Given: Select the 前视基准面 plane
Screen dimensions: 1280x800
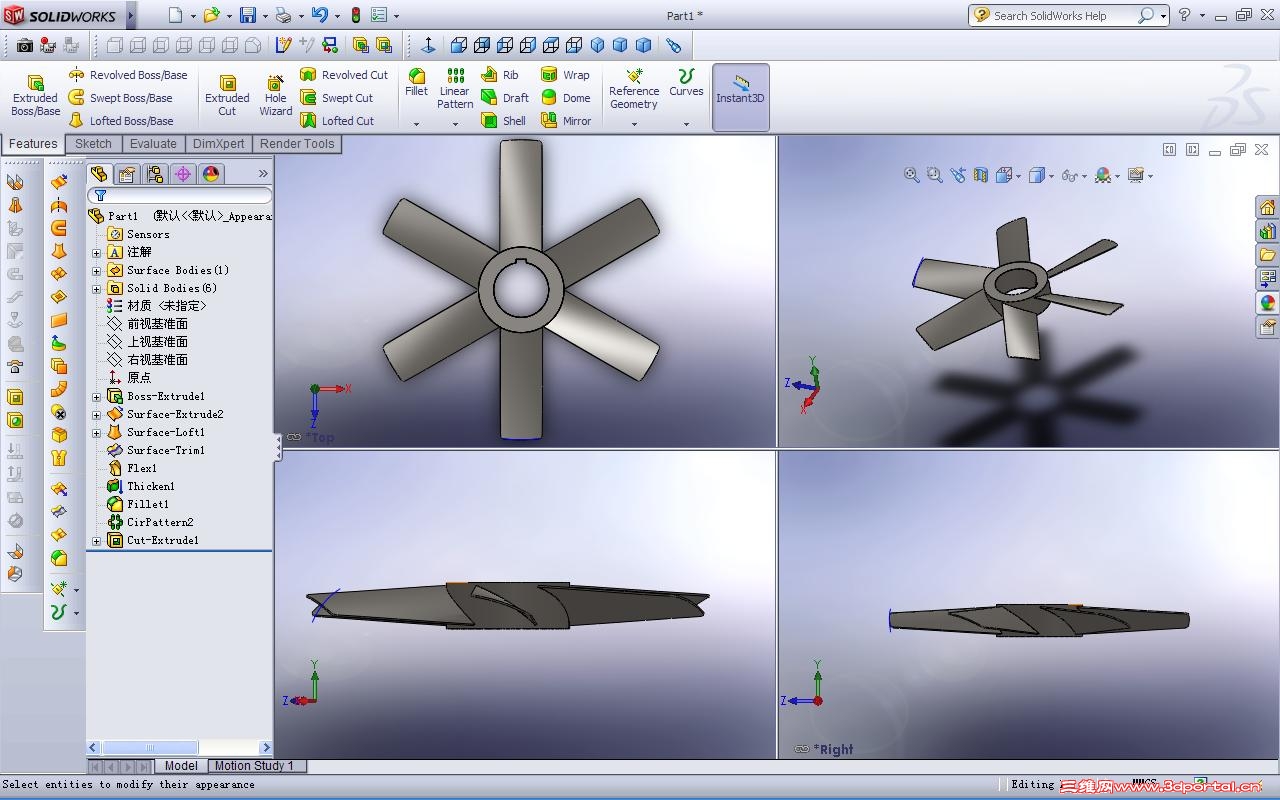Looking at the screenshot, I should click(x=147, y=324).
